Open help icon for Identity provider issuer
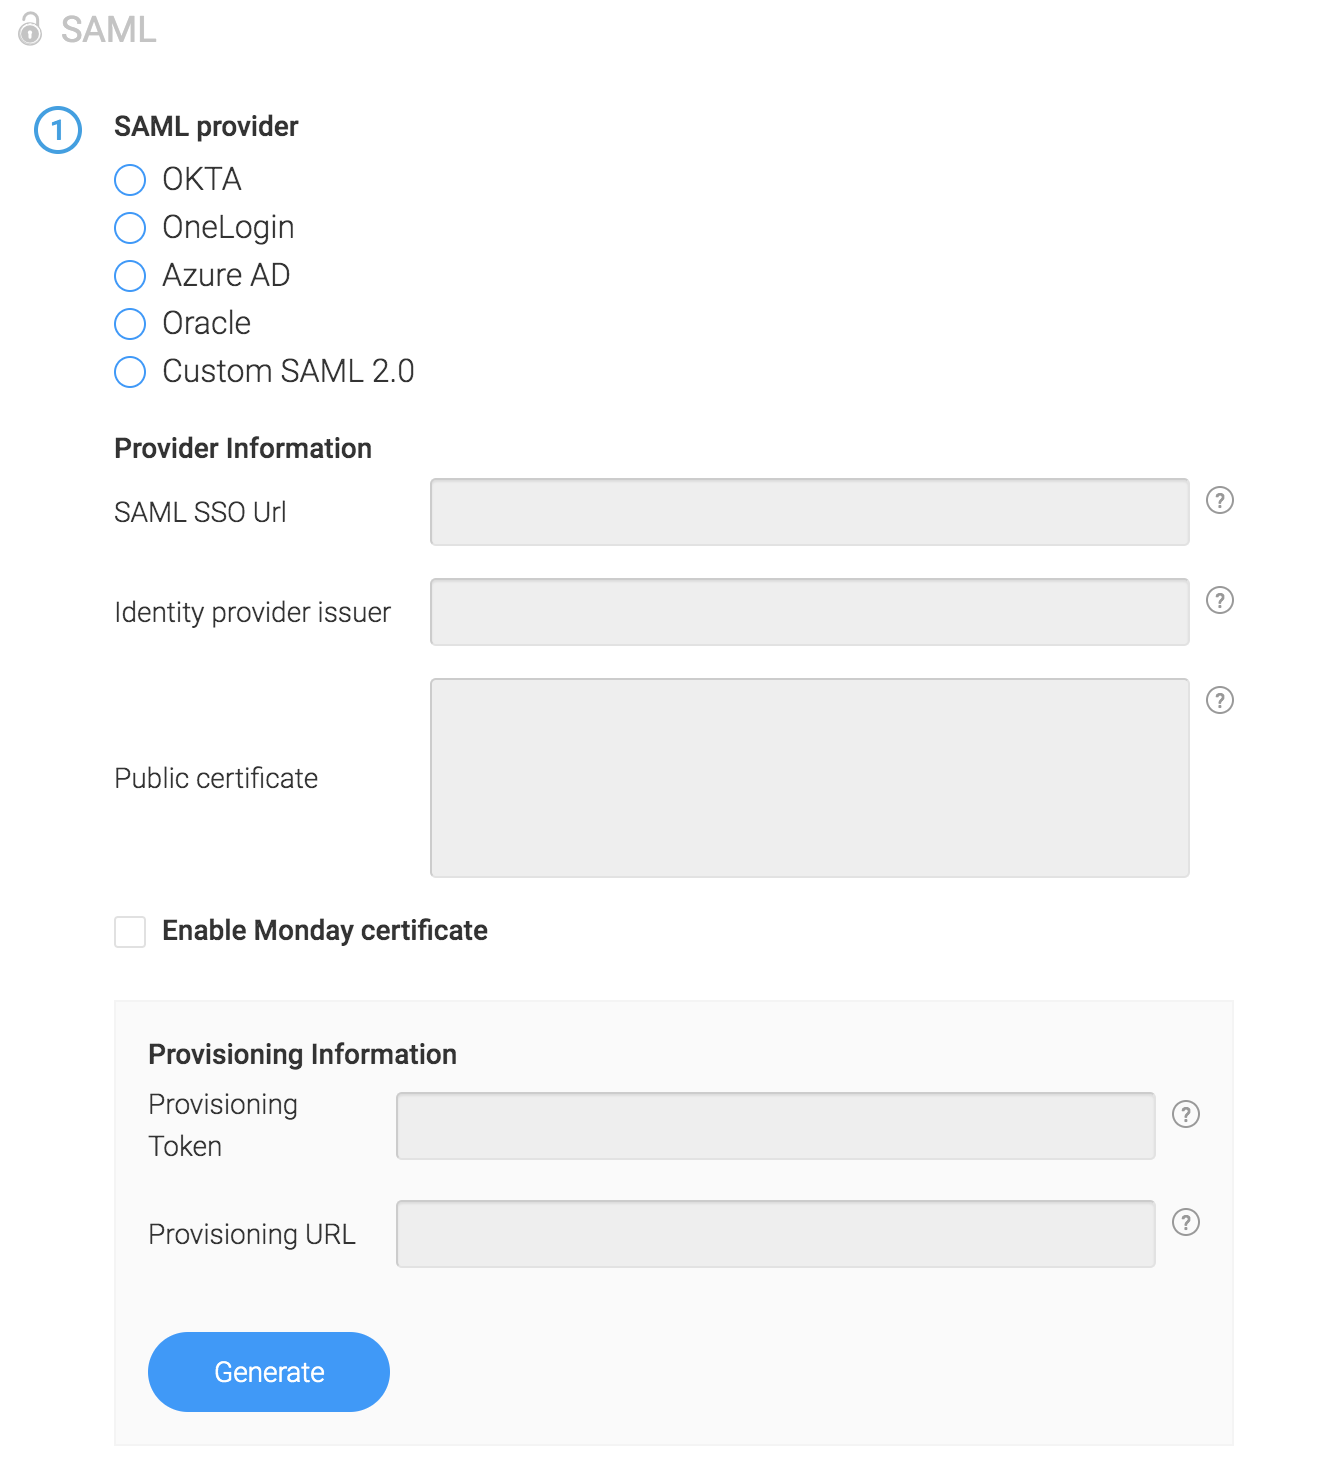 pyautogui.click(x=1219, y=600)
